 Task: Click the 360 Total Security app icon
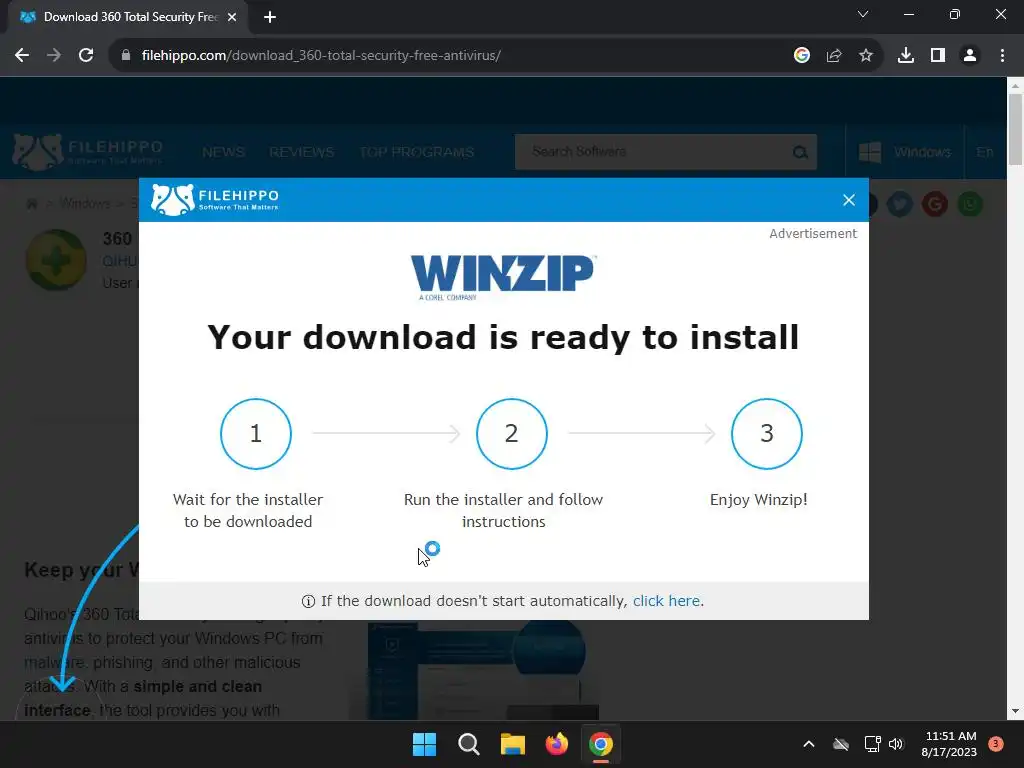coord(56,260)
